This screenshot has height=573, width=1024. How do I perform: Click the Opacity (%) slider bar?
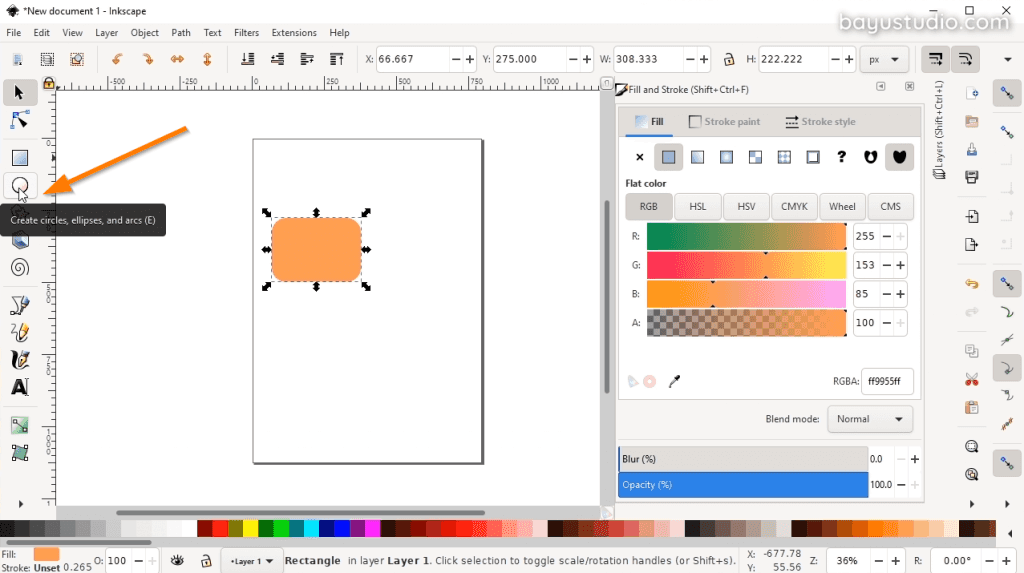coord(743,485)
